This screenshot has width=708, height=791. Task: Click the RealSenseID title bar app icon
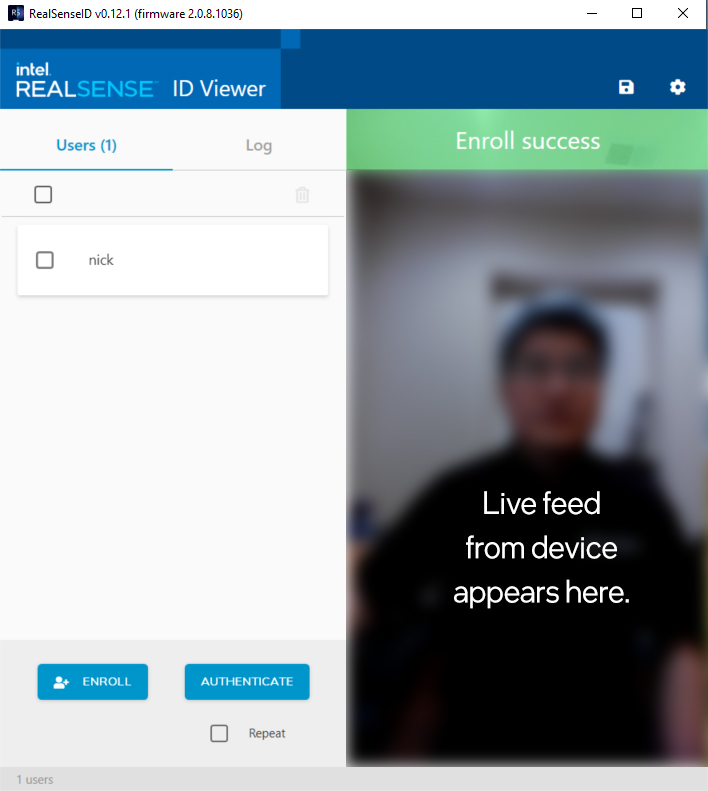click(x=16, y=13)
